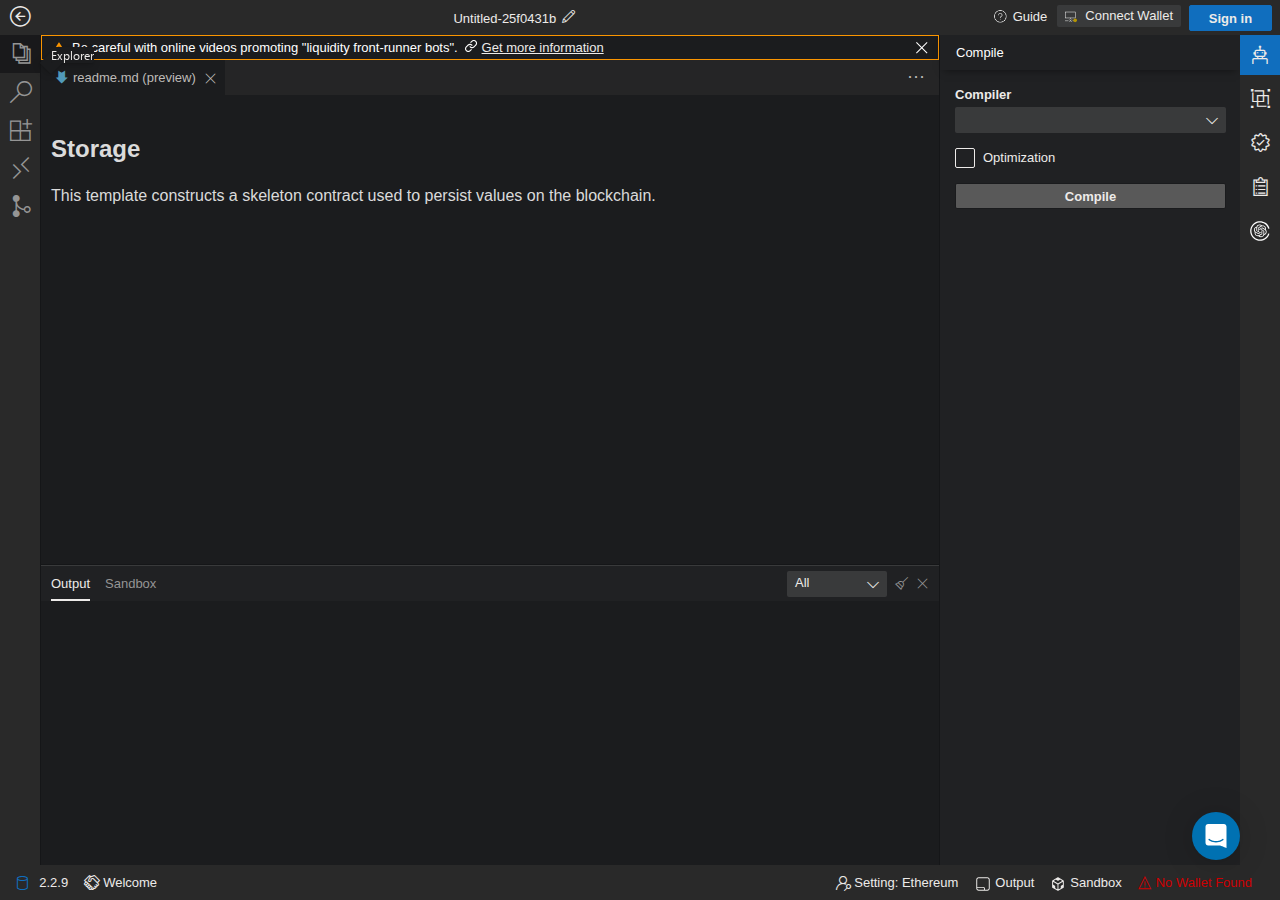Open the Explorer files icon

click(x=20, y=53)
